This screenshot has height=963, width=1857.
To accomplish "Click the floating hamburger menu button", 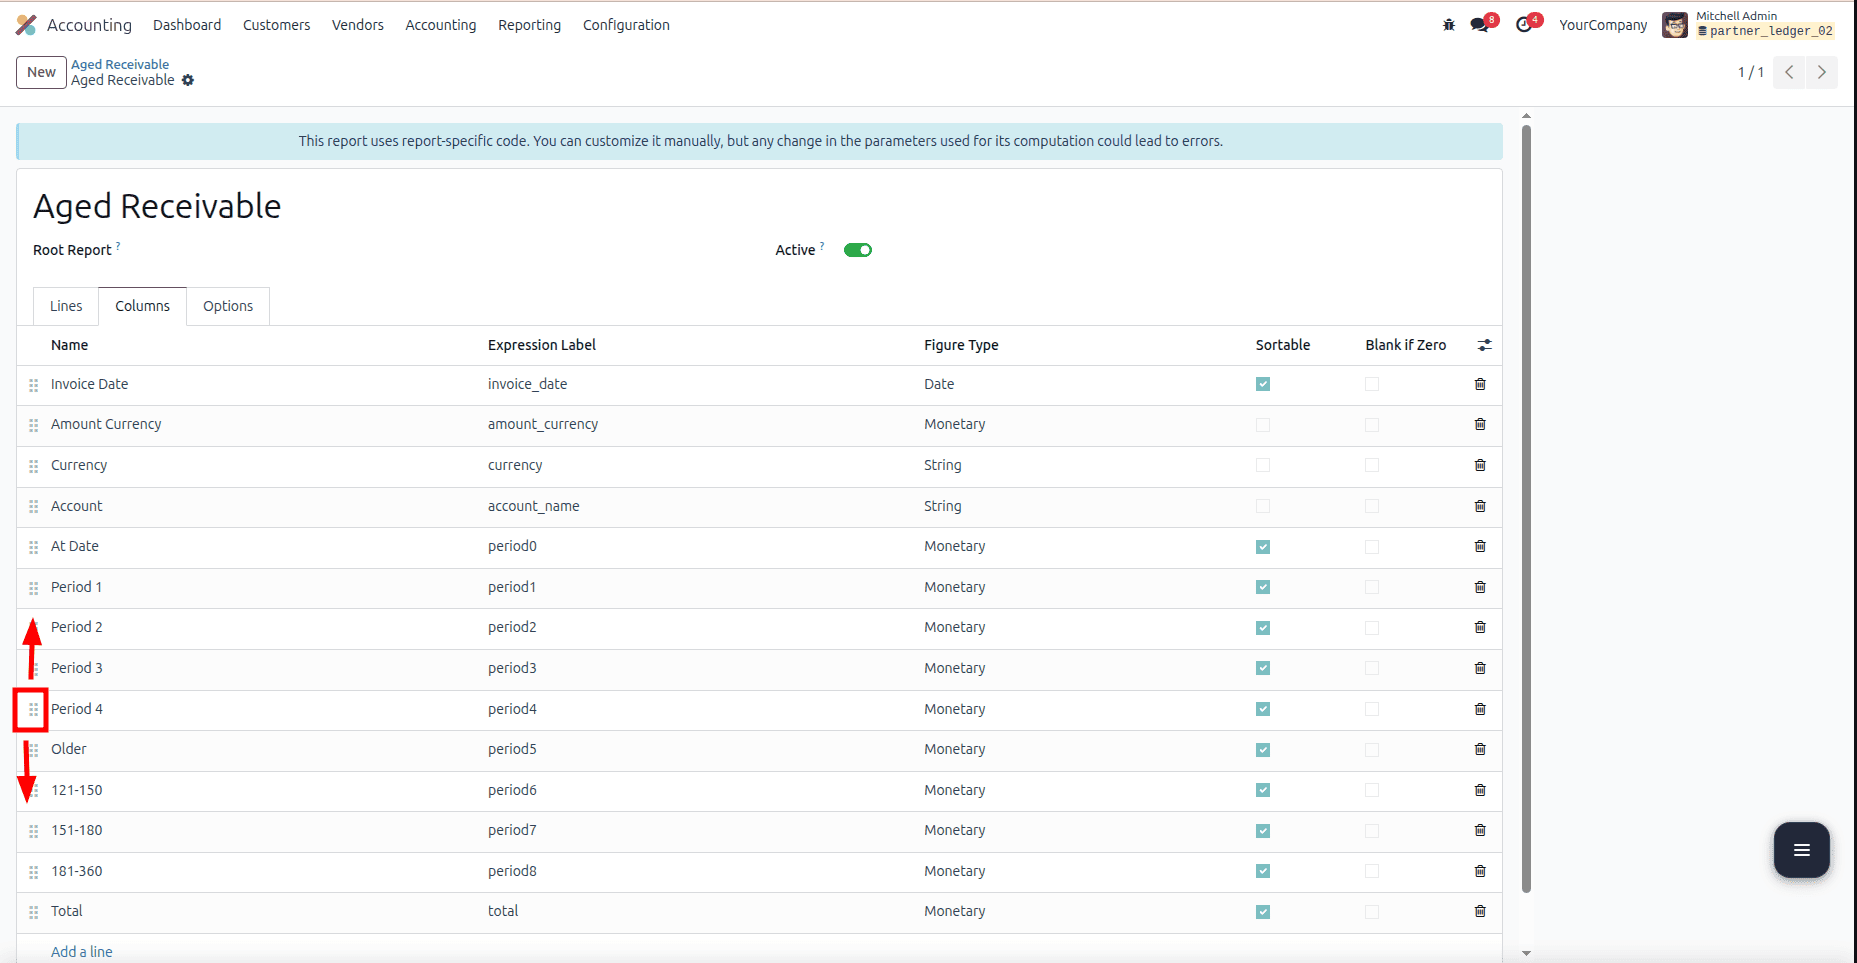I will coord(1802,850).
